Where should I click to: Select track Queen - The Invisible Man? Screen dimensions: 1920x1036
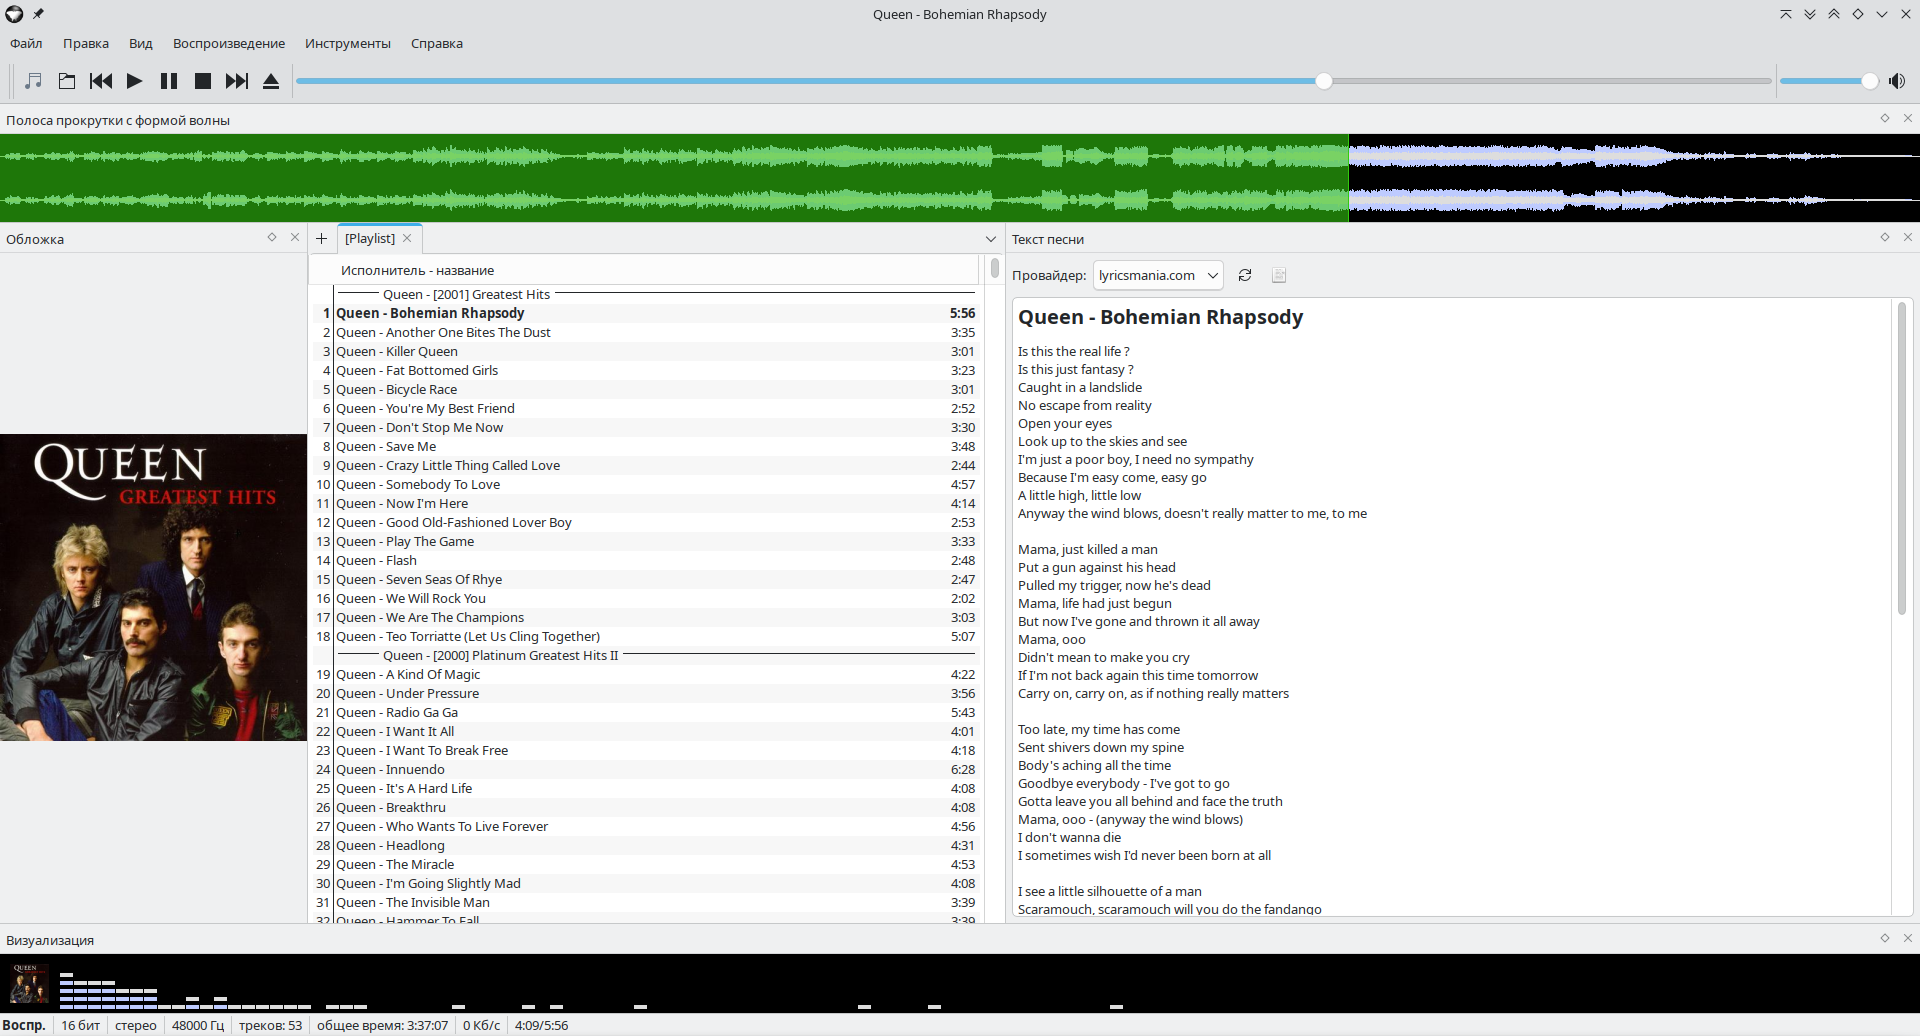[x=645, y=902]
